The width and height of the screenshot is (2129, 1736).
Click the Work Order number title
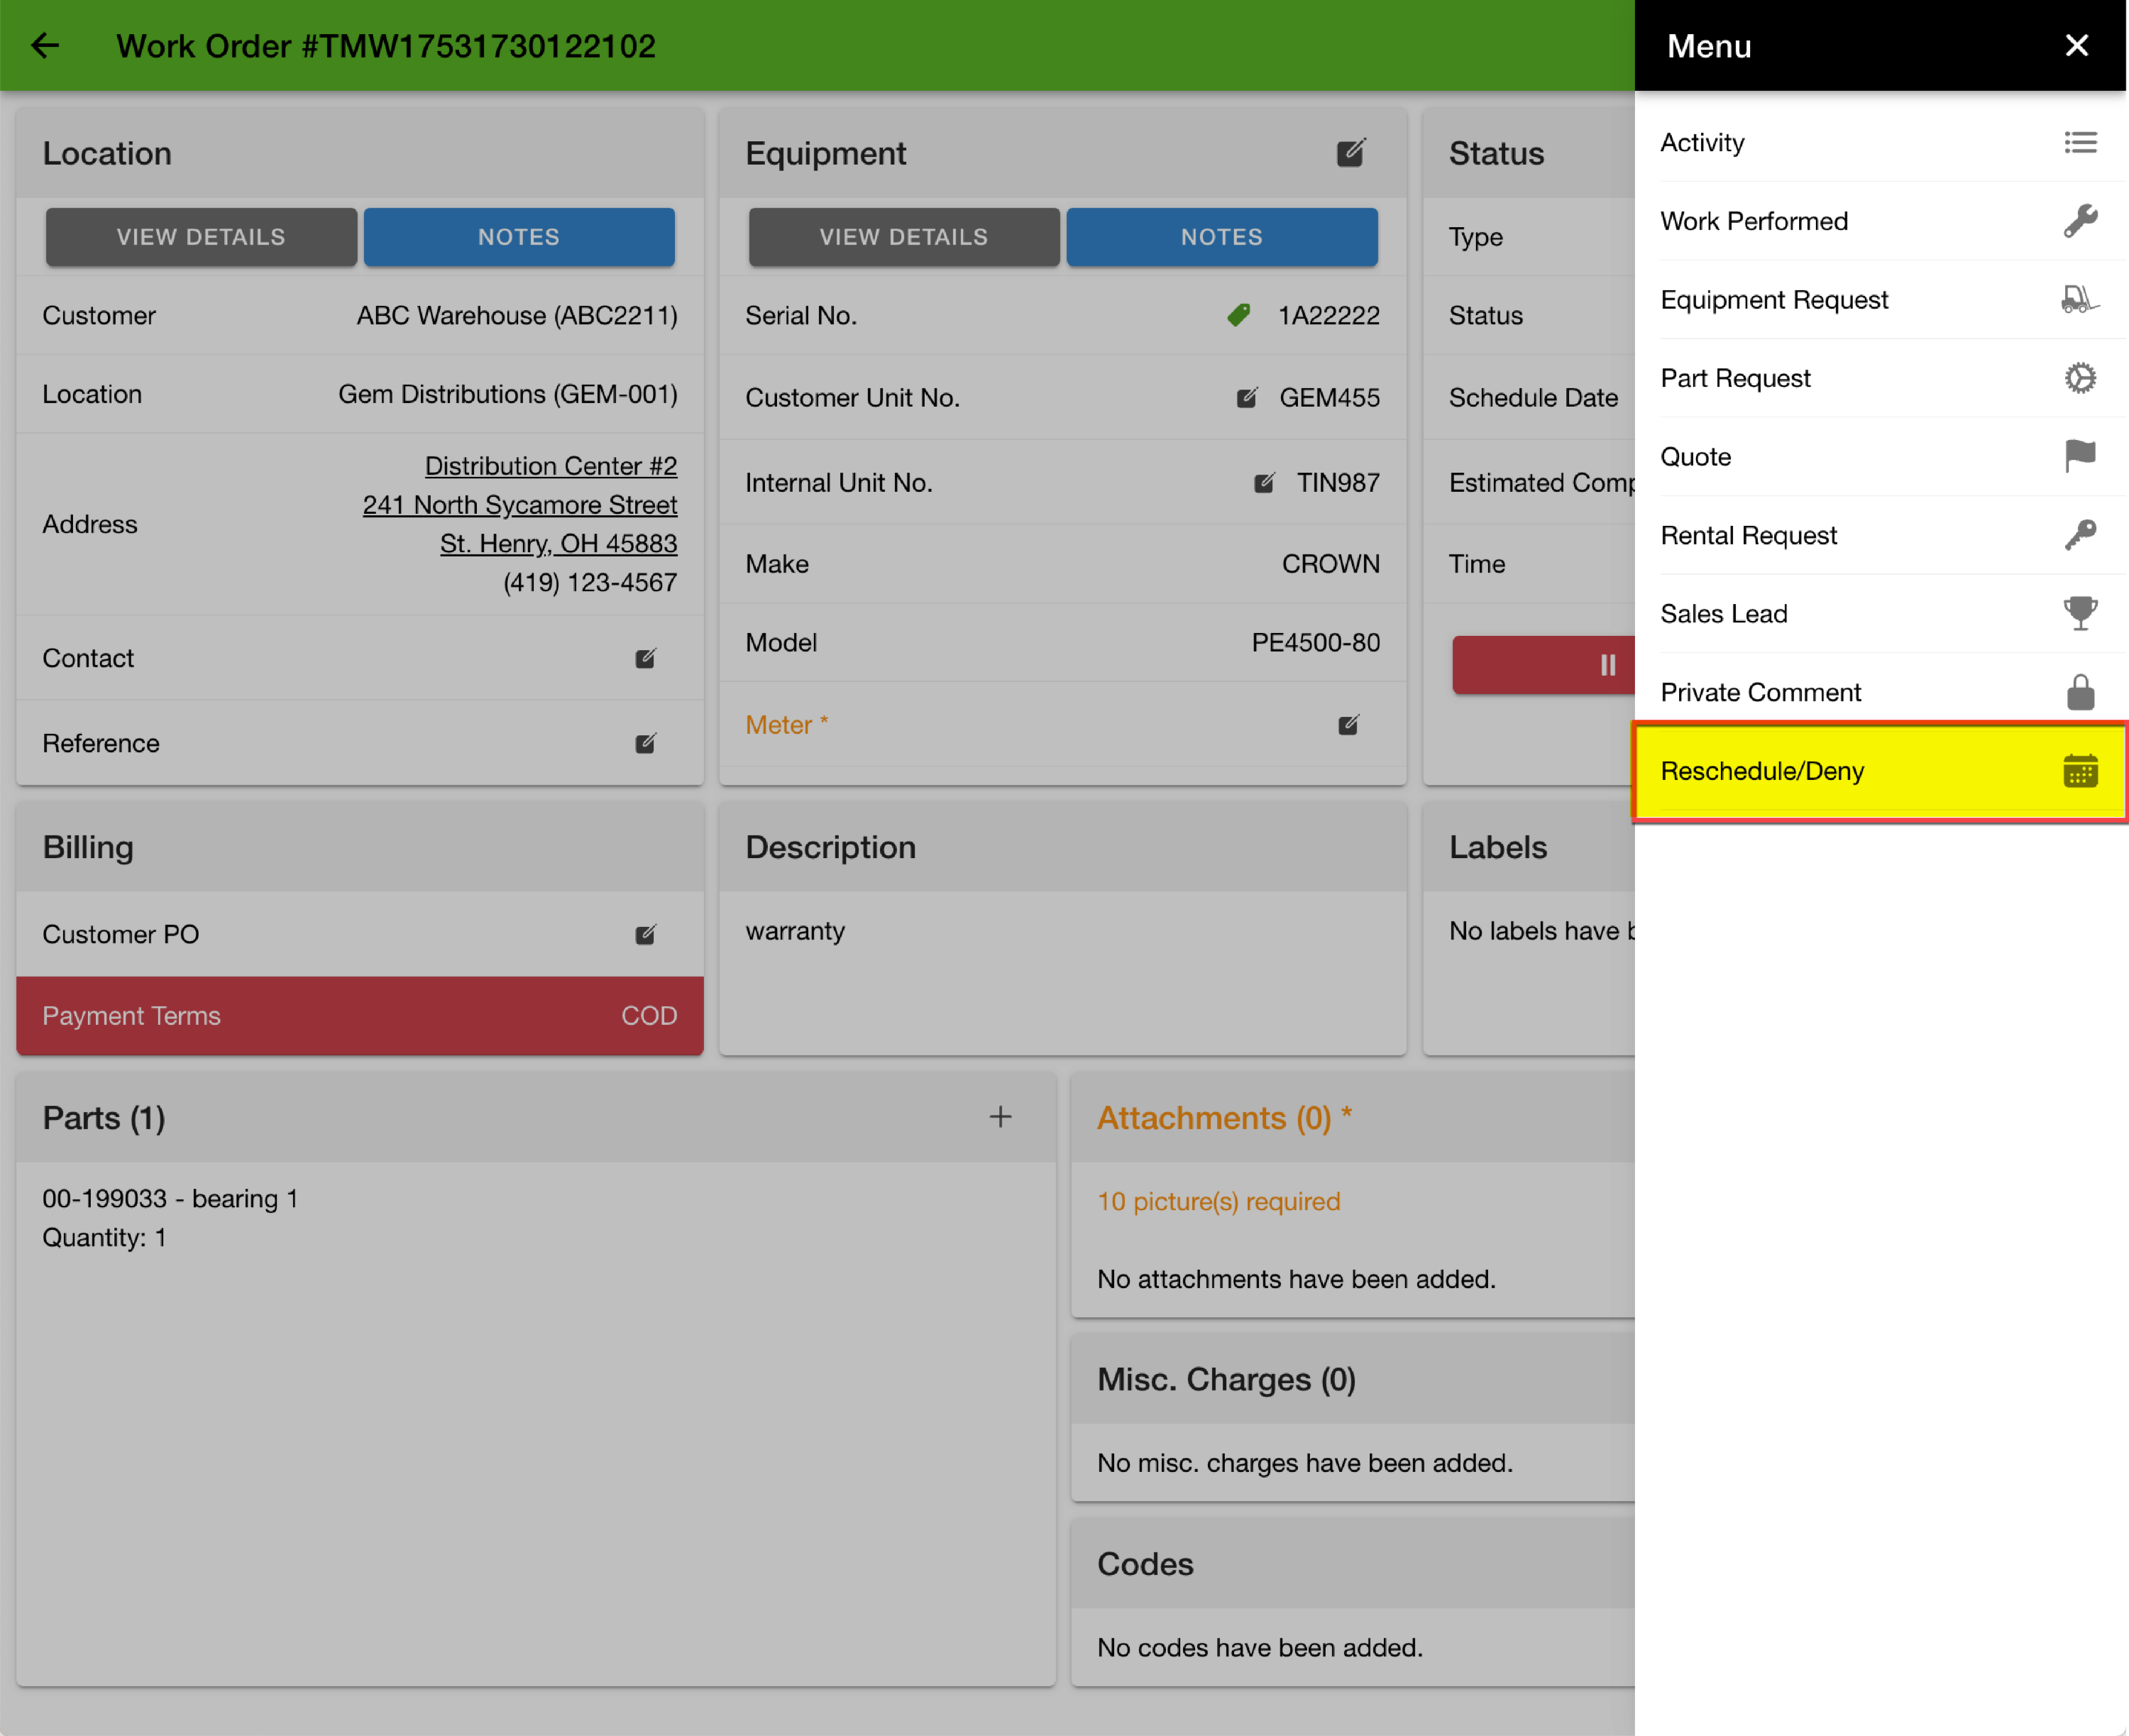[386, 45]
